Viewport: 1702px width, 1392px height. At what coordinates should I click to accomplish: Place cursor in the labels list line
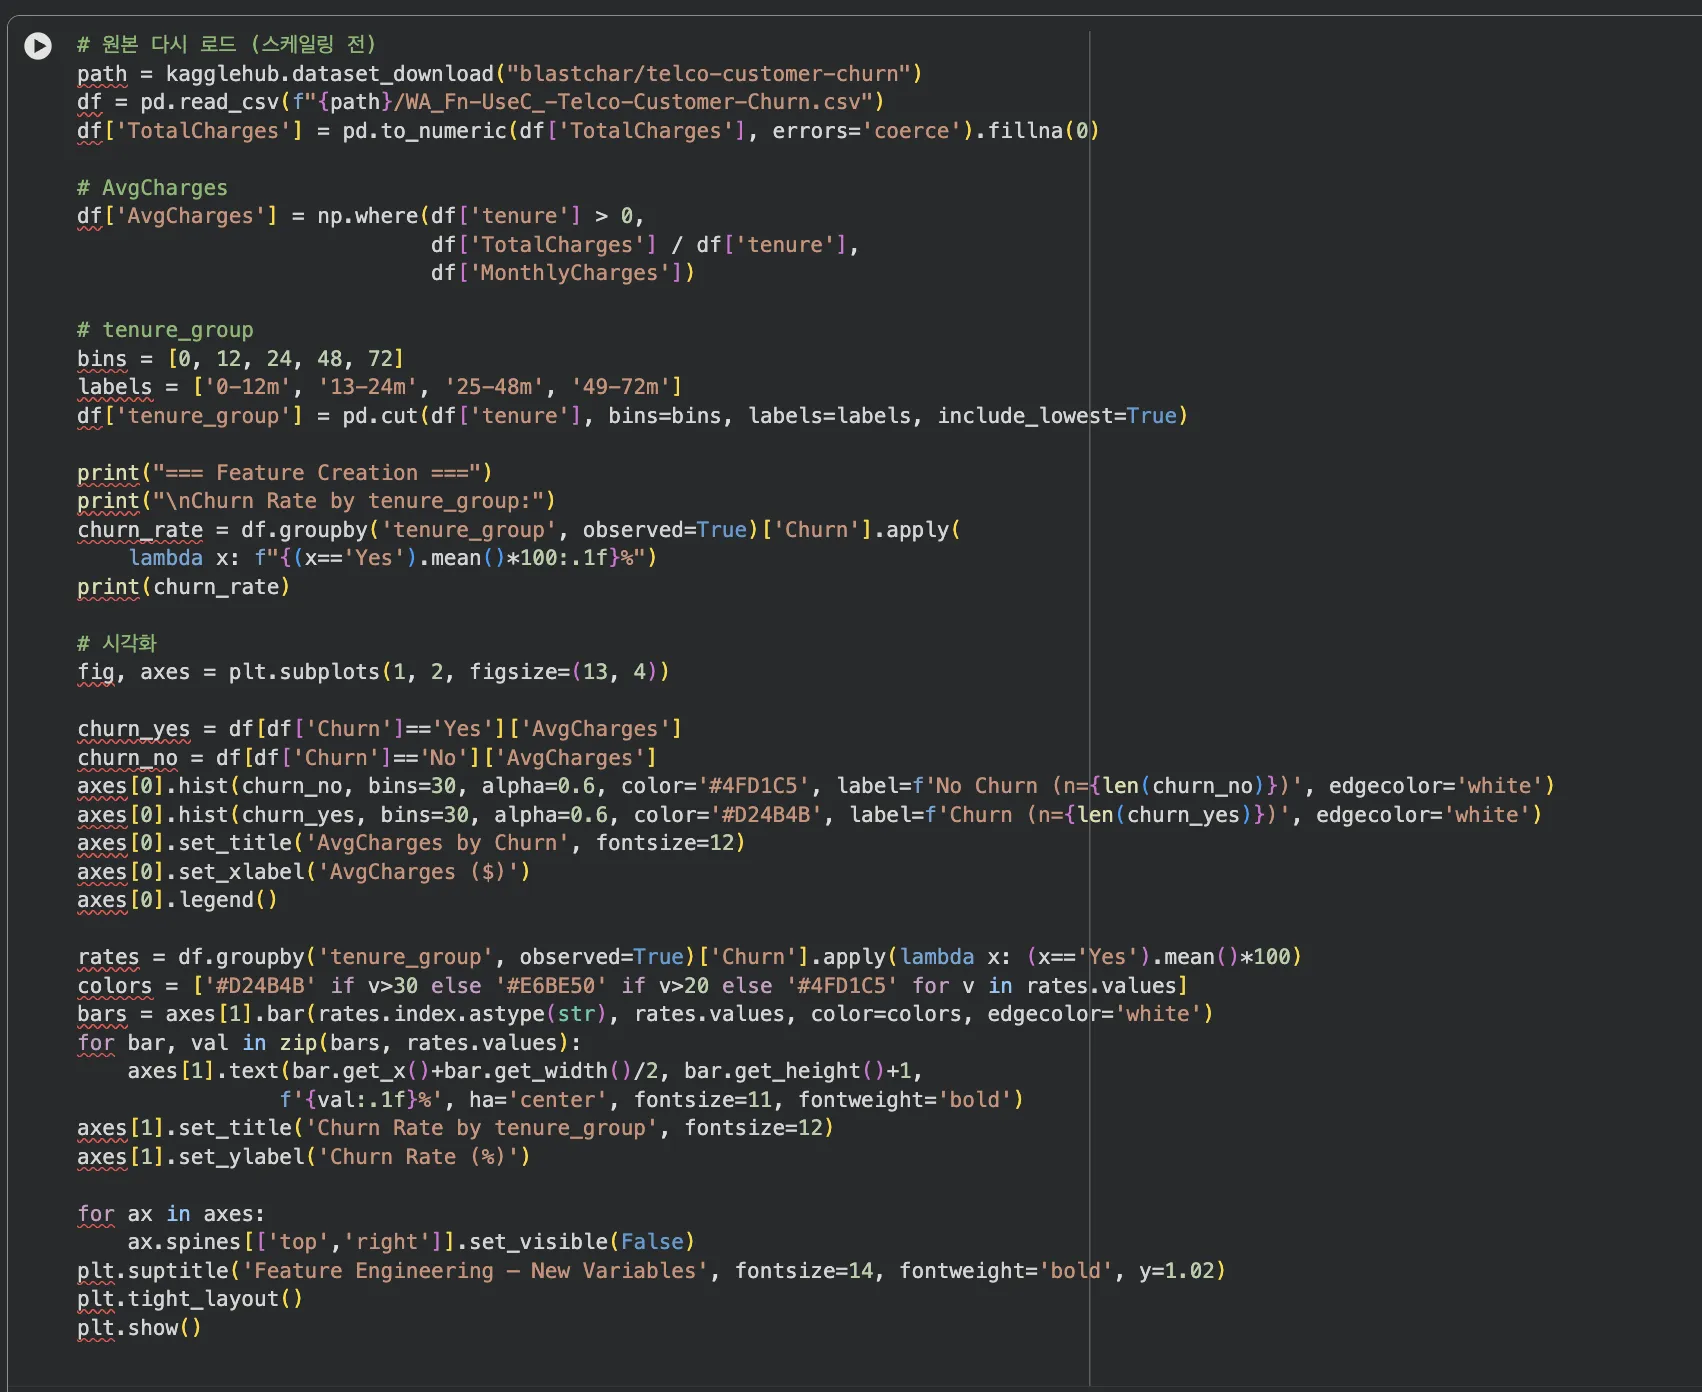[379, 387]
